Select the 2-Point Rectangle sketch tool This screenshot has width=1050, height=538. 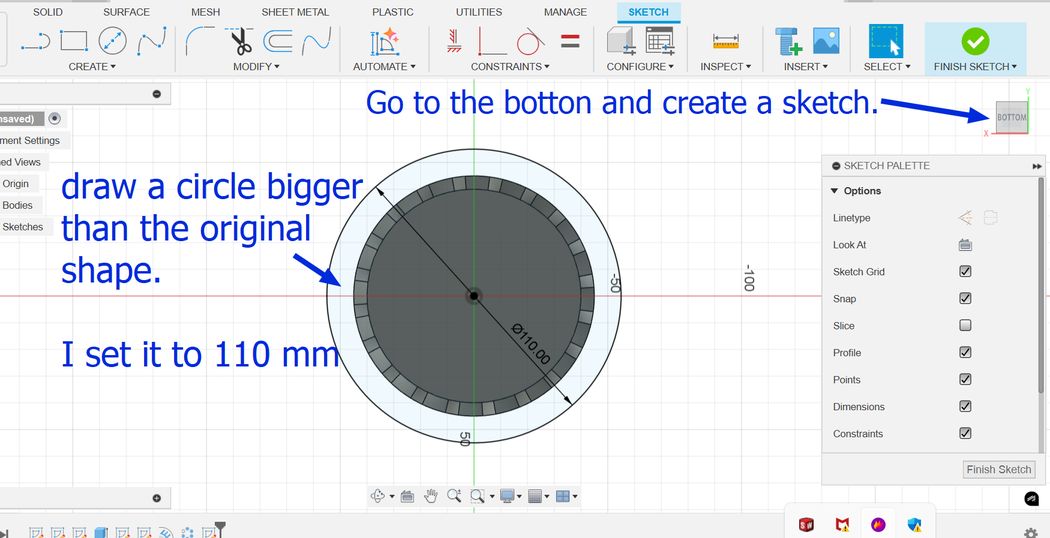pos(74,41)
